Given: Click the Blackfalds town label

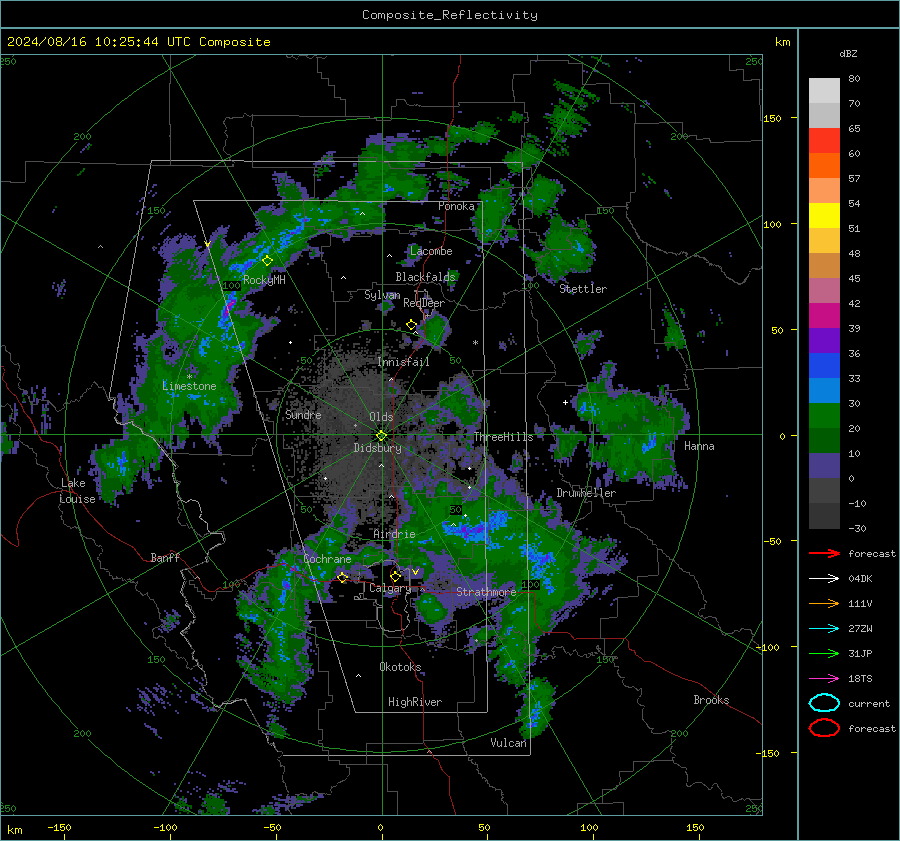Looking at the screenshot, I should (425, 277).
